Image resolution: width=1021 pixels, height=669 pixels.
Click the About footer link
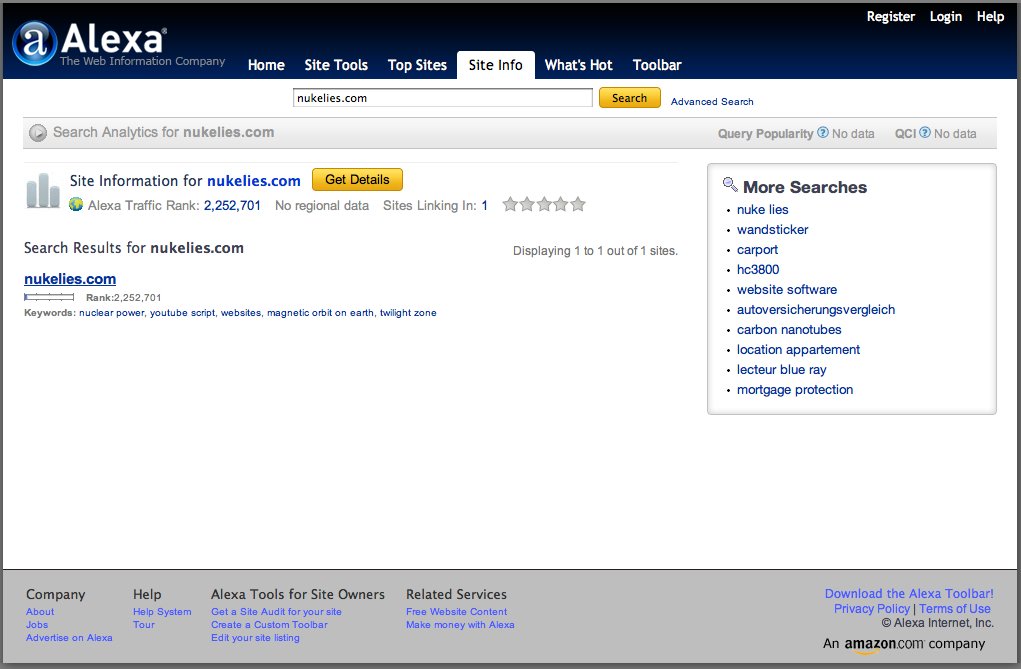point(40,612)
